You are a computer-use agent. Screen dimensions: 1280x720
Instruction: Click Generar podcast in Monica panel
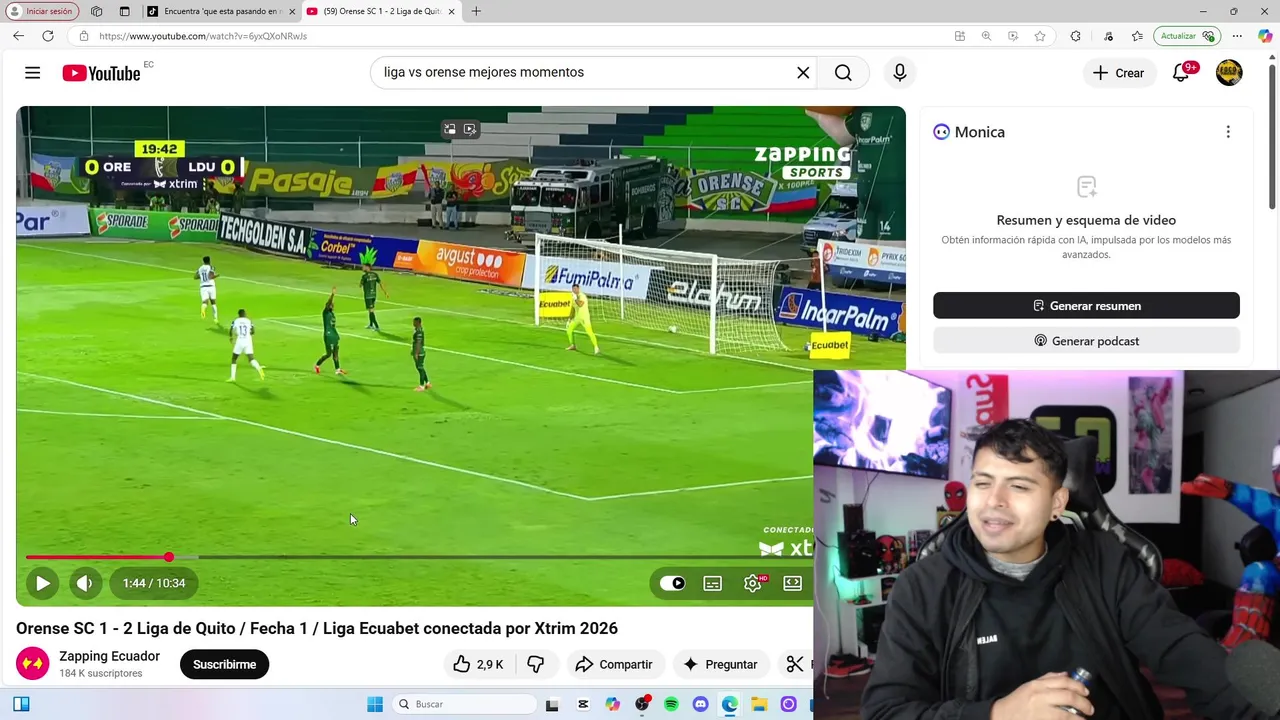pyautogui.click(x=1086, y=341)
